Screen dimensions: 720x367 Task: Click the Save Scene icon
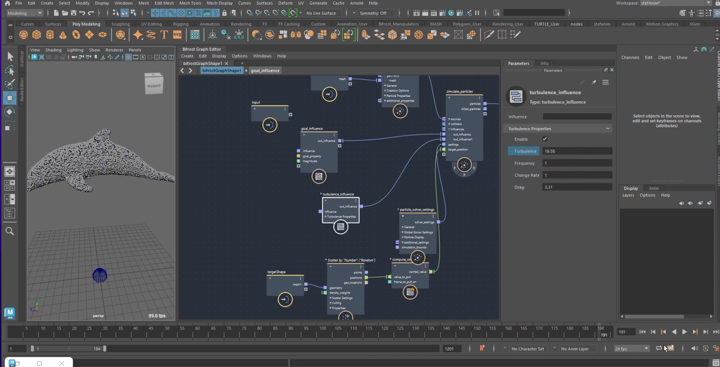[x=73, y=13]
